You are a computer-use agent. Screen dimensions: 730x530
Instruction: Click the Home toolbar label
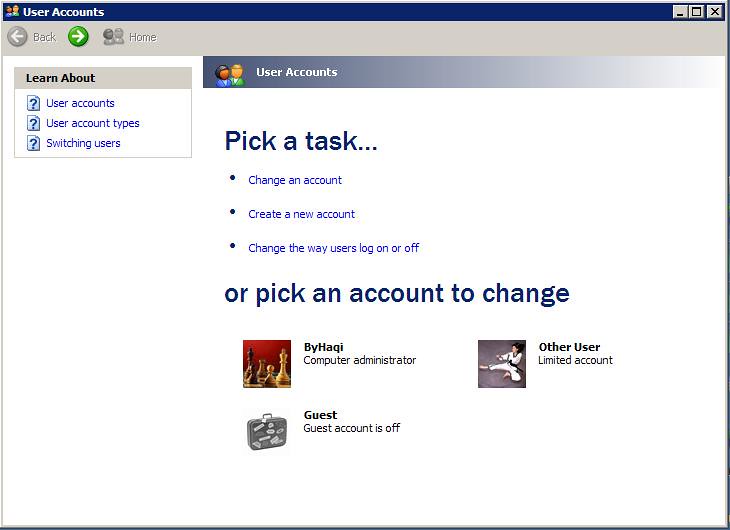tap(142, 37)
